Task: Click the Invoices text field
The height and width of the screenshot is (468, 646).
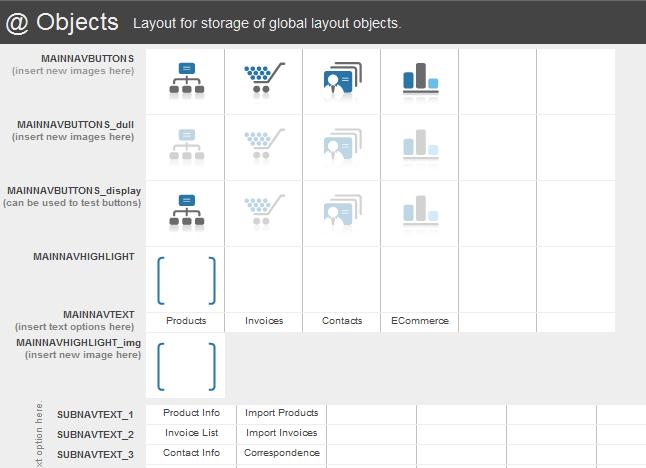Action: (x=264, y=321)
